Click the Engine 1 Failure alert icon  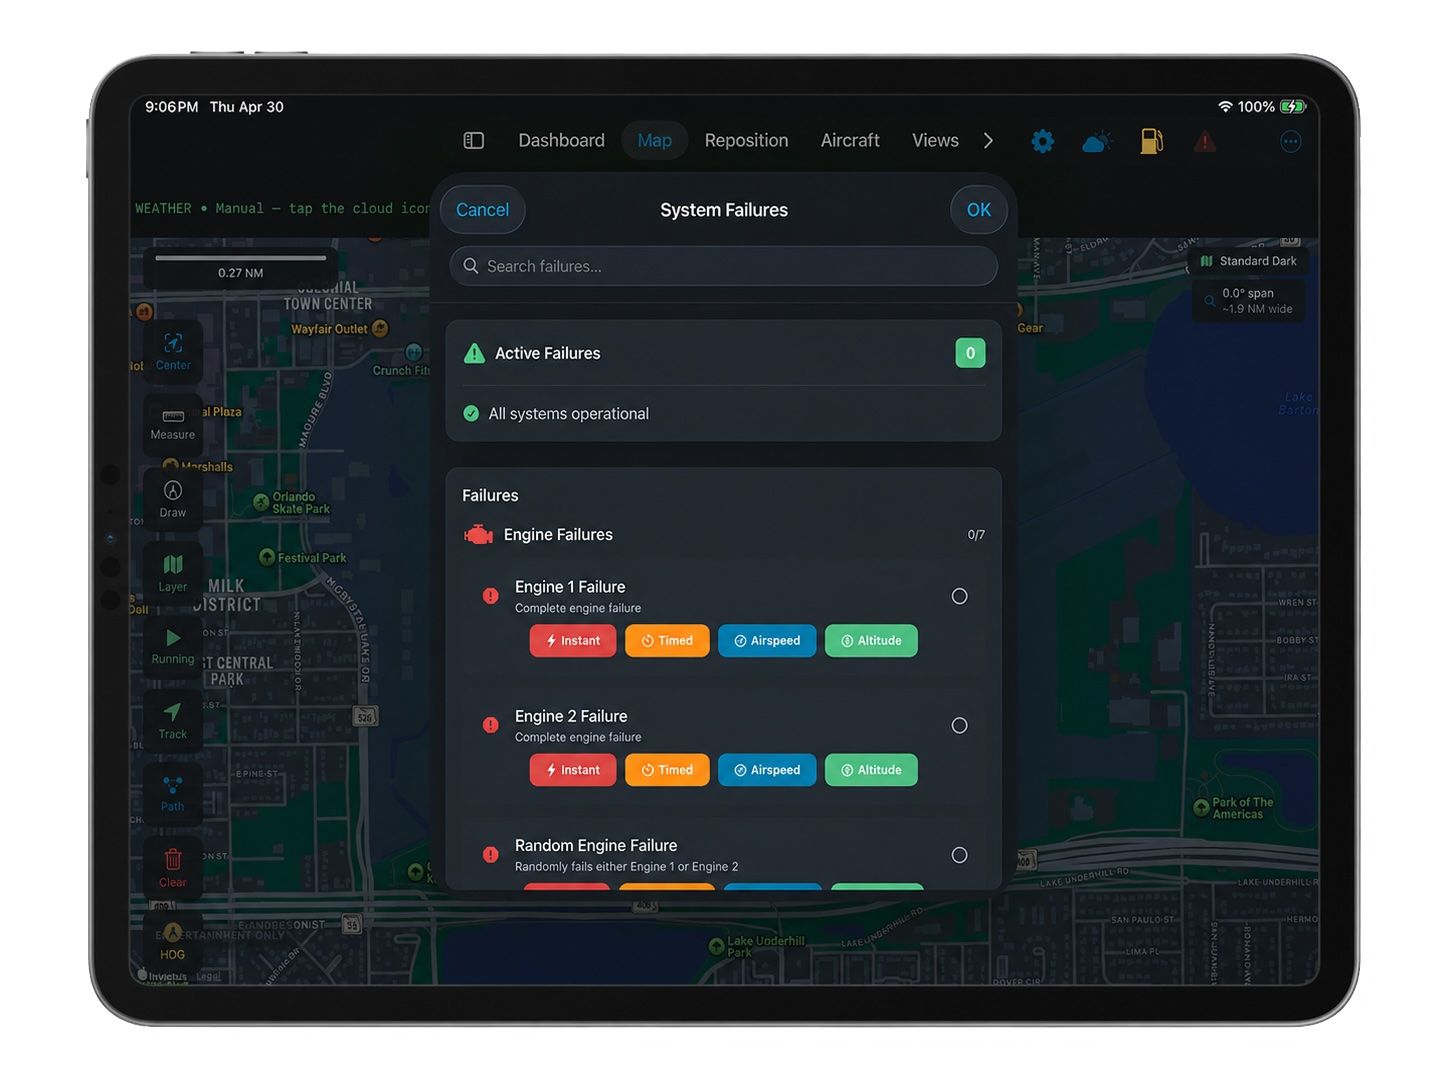[x=491, y=596]
